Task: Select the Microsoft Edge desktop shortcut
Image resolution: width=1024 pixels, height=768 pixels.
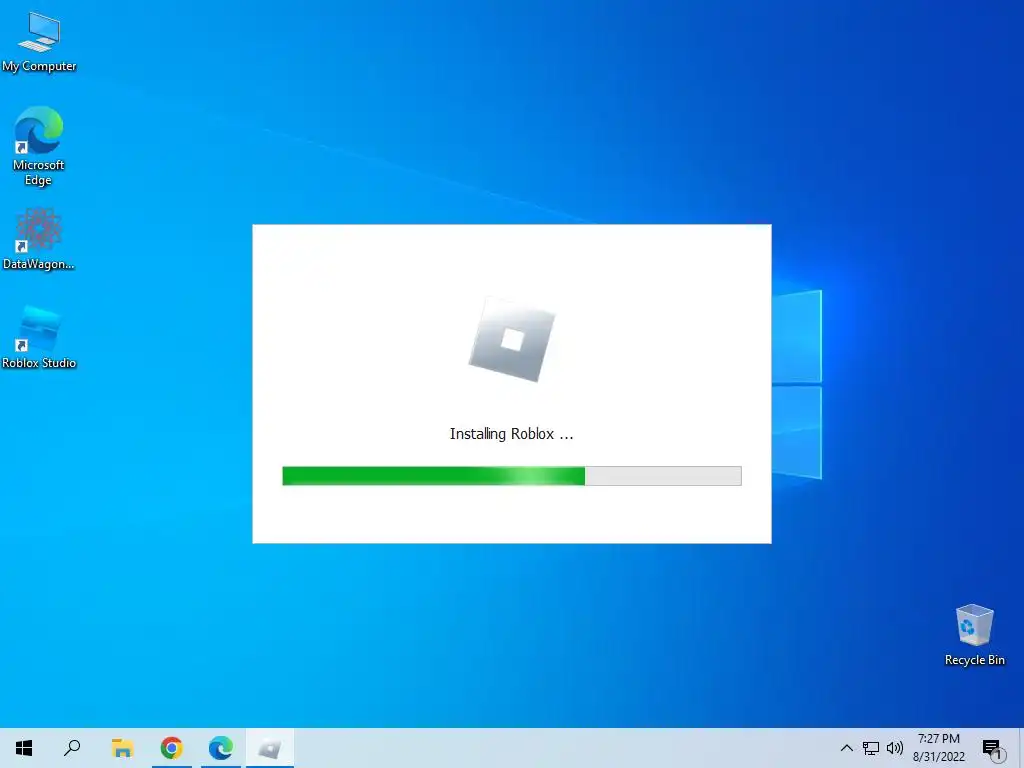Action: tap(39, 146)
